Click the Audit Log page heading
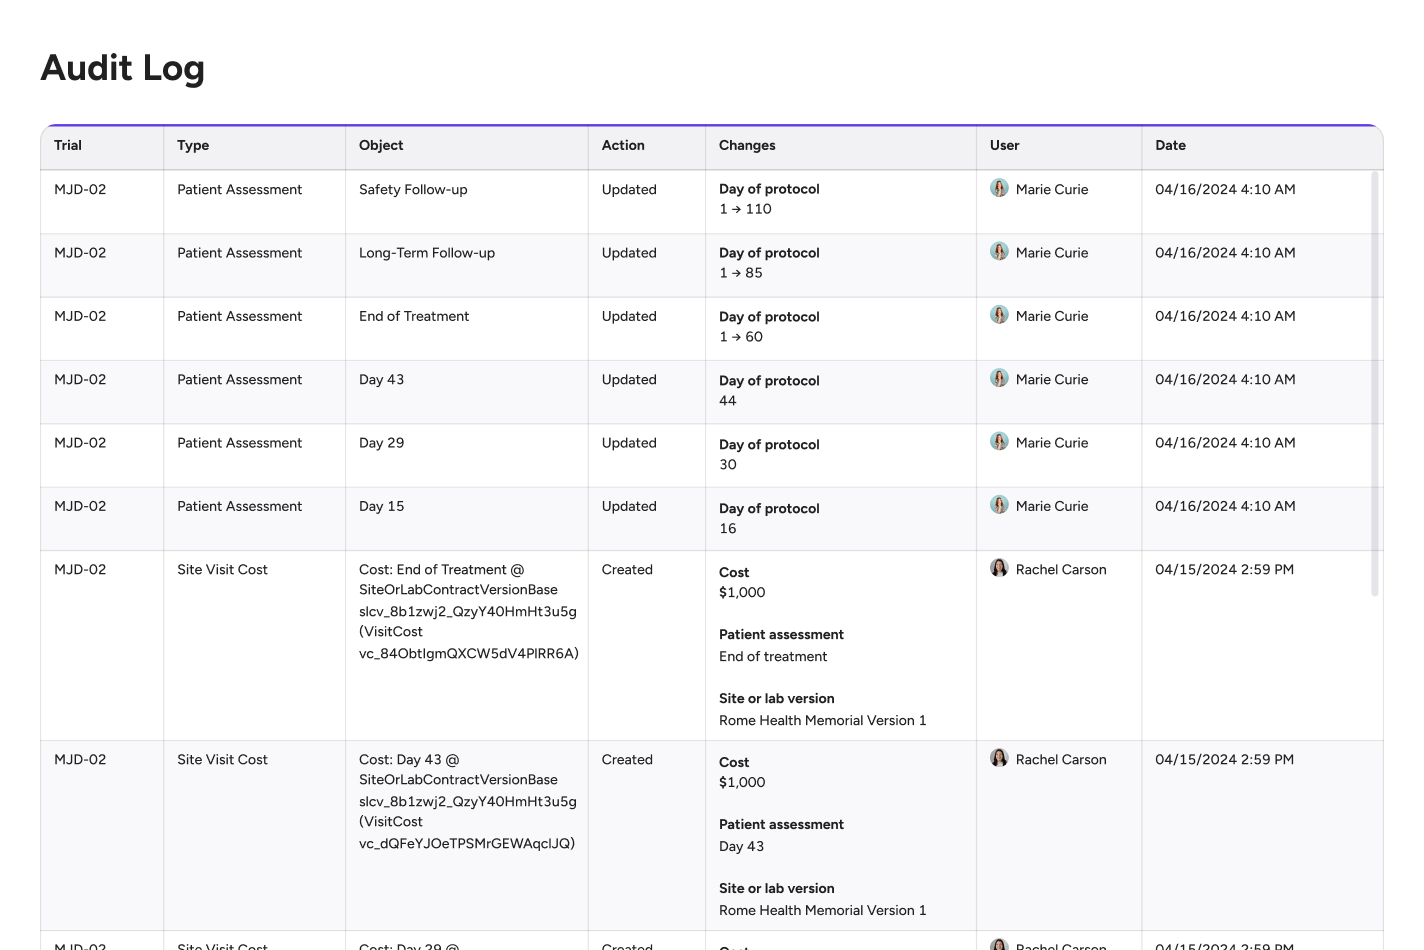 click(123, 68)
